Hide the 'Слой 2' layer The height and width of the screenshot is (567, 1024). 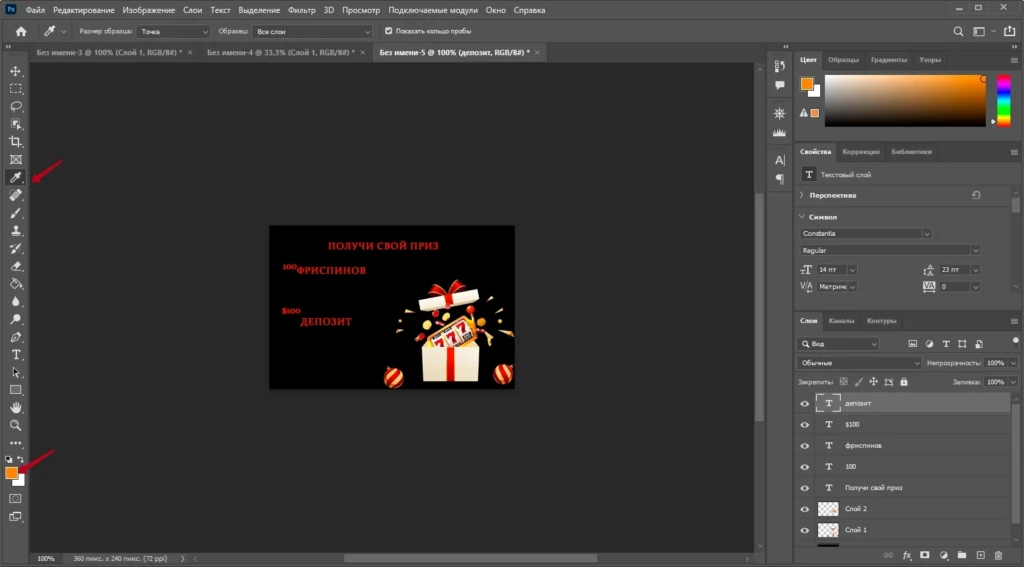click(805, 509)
